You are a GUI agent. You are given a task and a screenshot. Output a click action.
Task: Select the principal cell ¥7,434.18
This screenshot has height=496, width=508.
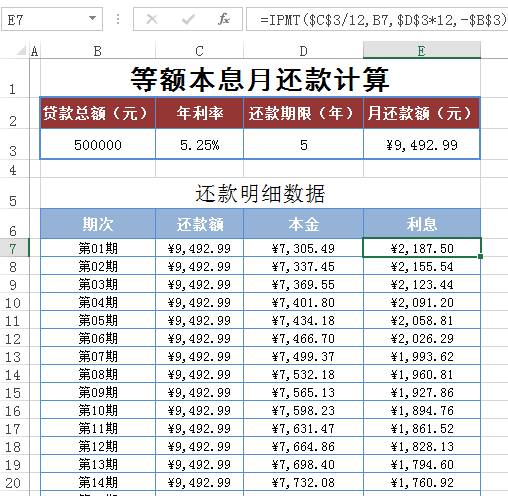tap(303, 320)
